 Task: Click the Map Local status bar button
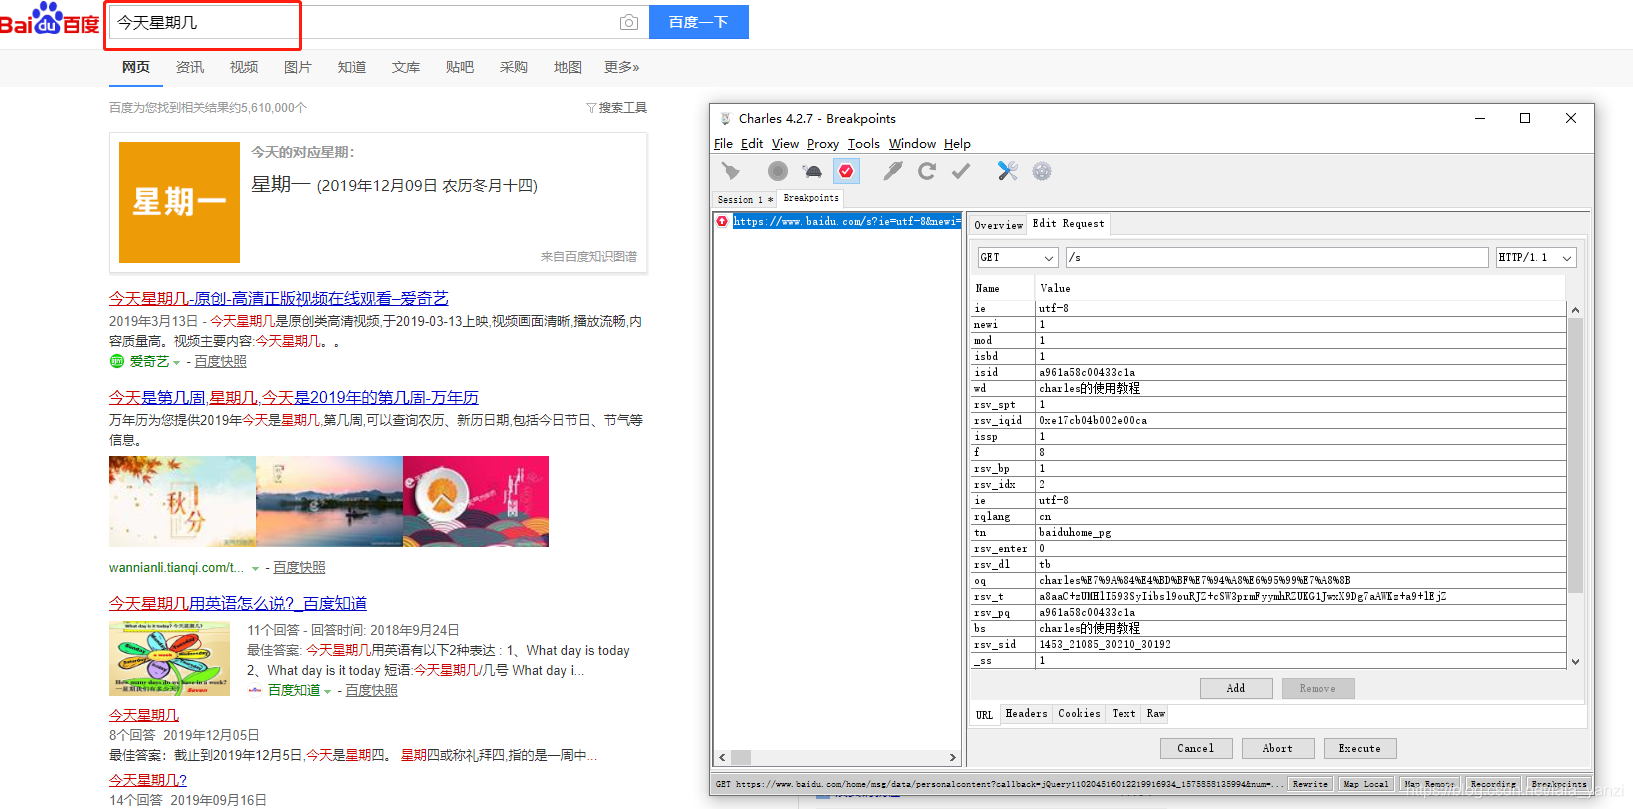[1365, 784]
